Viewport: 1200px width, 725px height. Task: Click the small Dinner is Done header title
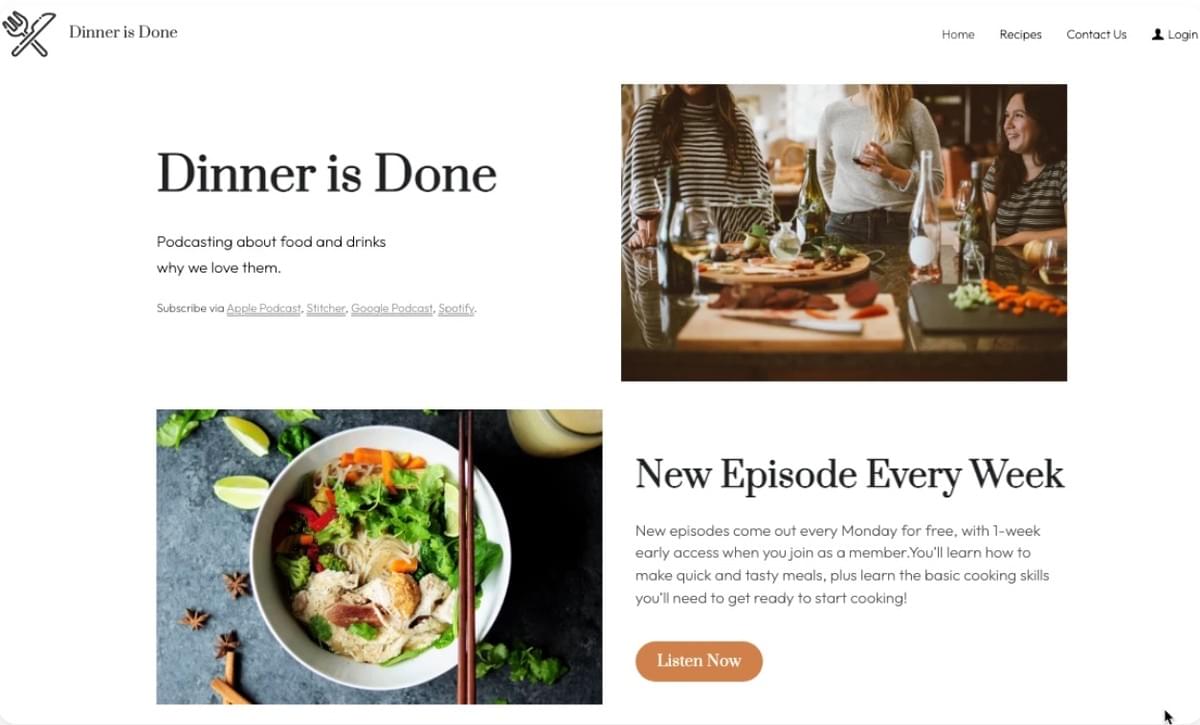pos(123,32)
